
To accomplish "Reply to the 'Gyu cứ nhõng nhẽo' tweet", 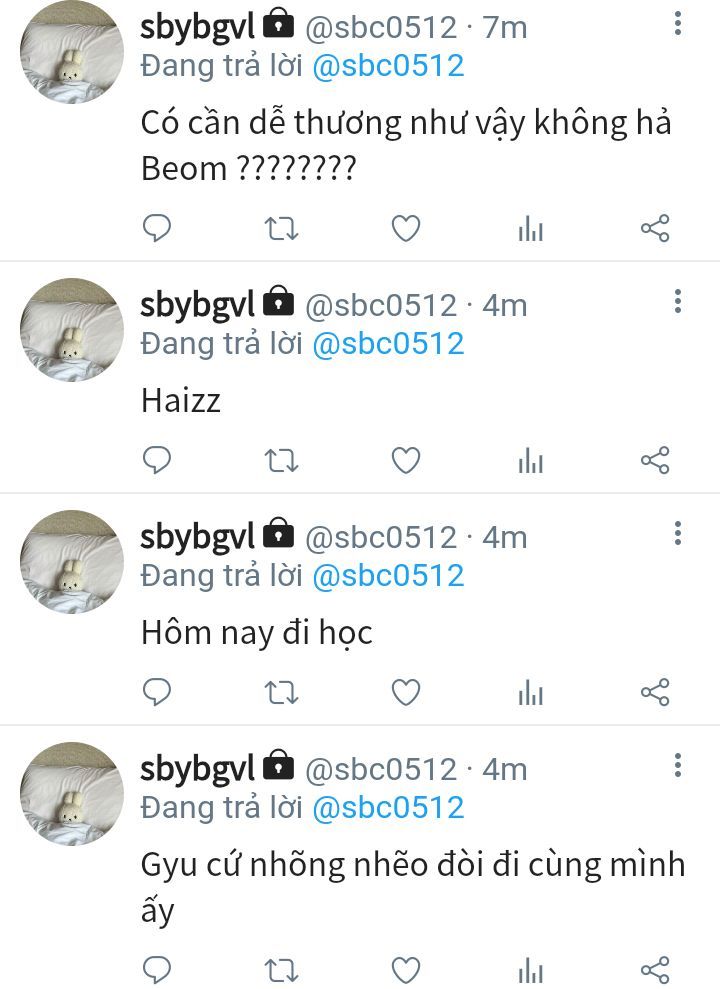I will pyautogui.click(x=157, y=968).
